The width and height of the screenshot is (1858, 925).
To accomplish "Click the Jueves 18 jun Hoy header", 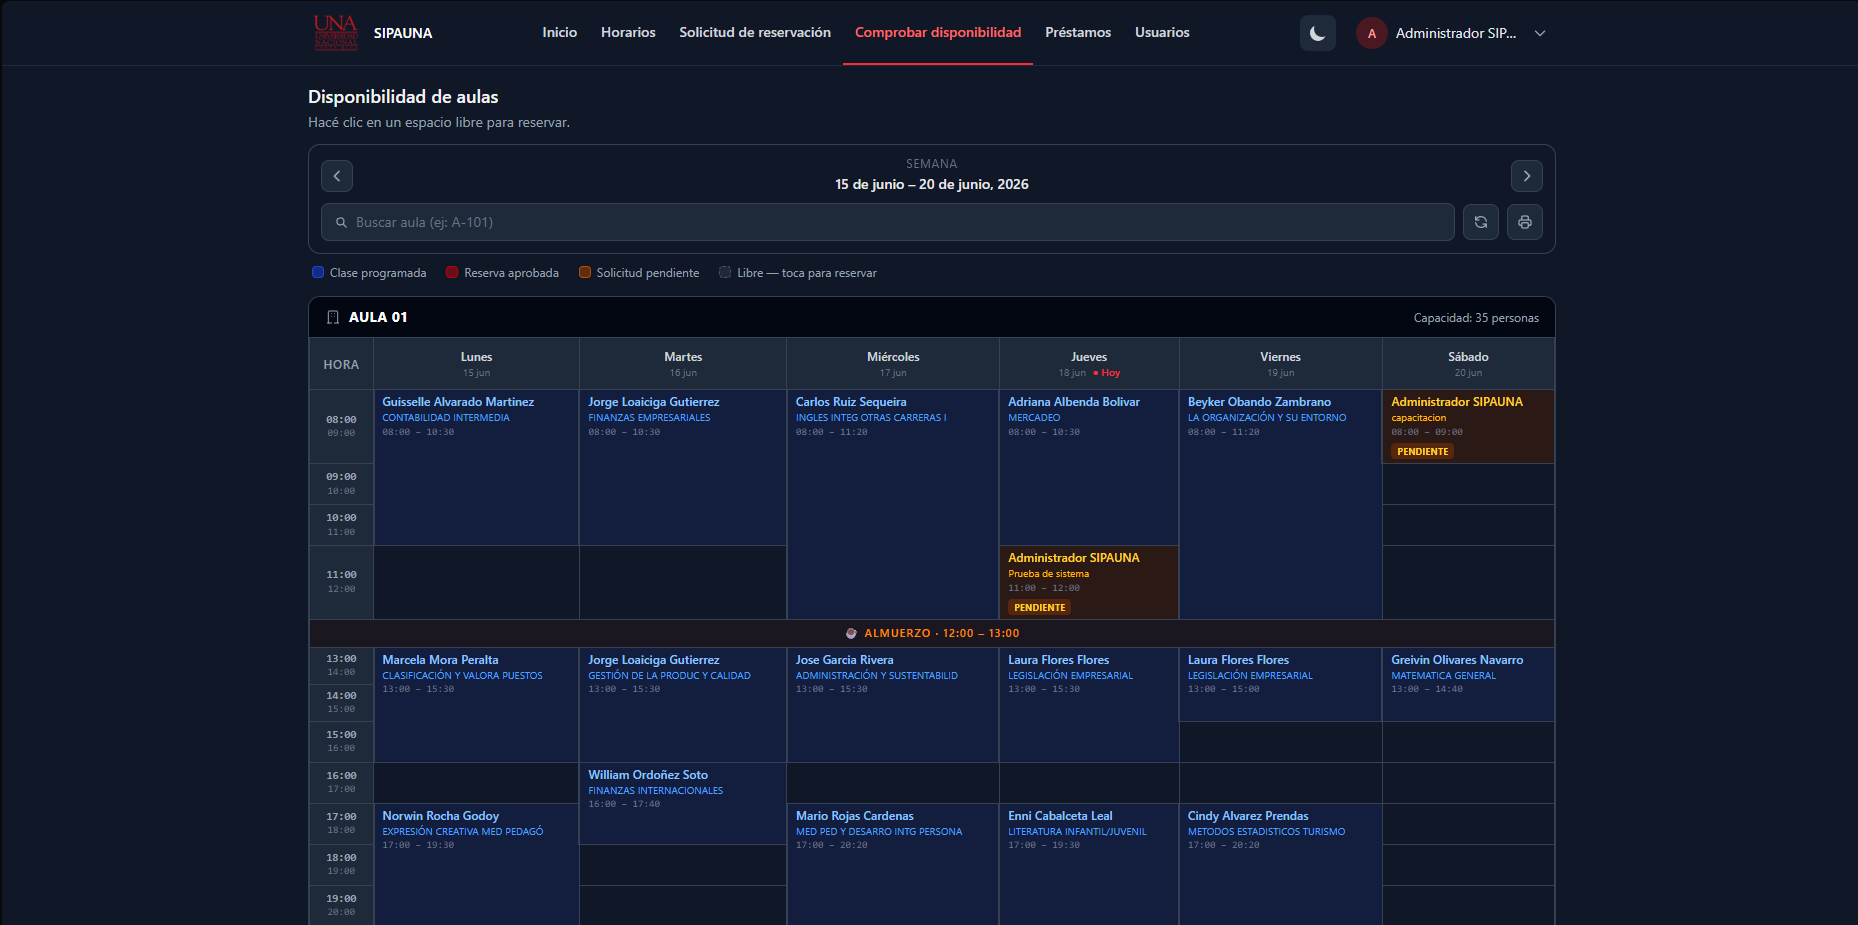I will point(1089,364).
